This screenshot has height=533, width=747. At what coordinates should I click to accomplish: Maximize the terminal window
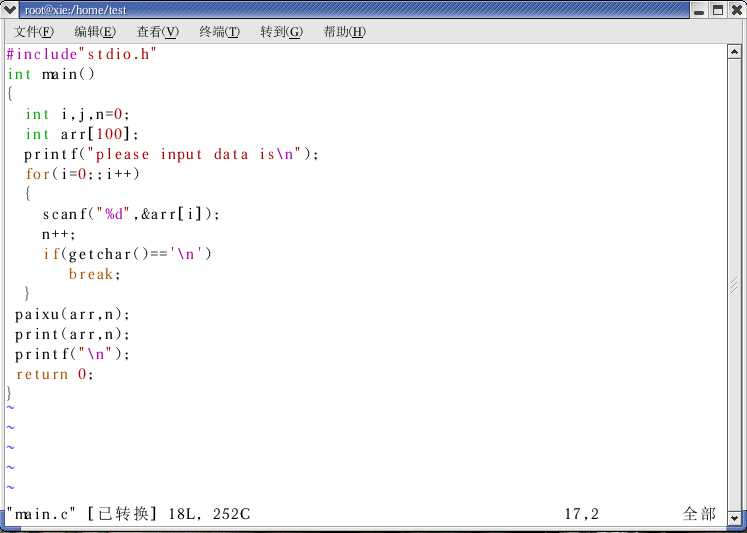point(717,10)
